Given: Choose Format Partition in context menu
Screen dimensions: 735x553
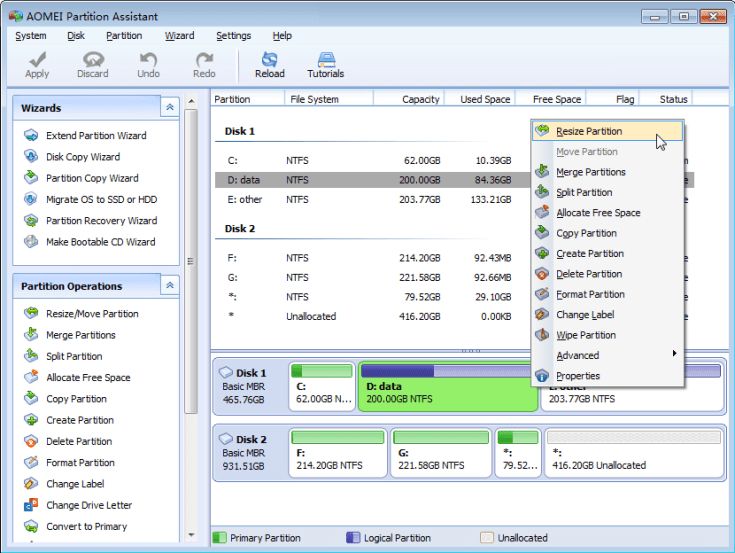Looking at the screenshot, I should pos(608,294).
